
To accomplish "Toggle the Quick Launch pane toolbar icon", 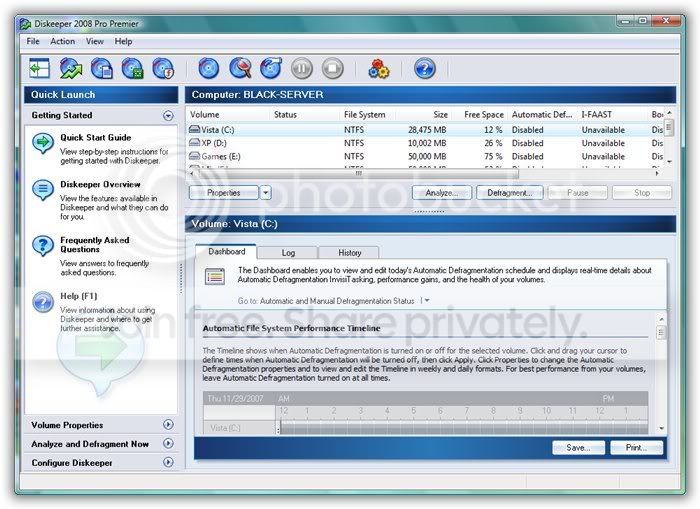I will [x=39, y=68].
